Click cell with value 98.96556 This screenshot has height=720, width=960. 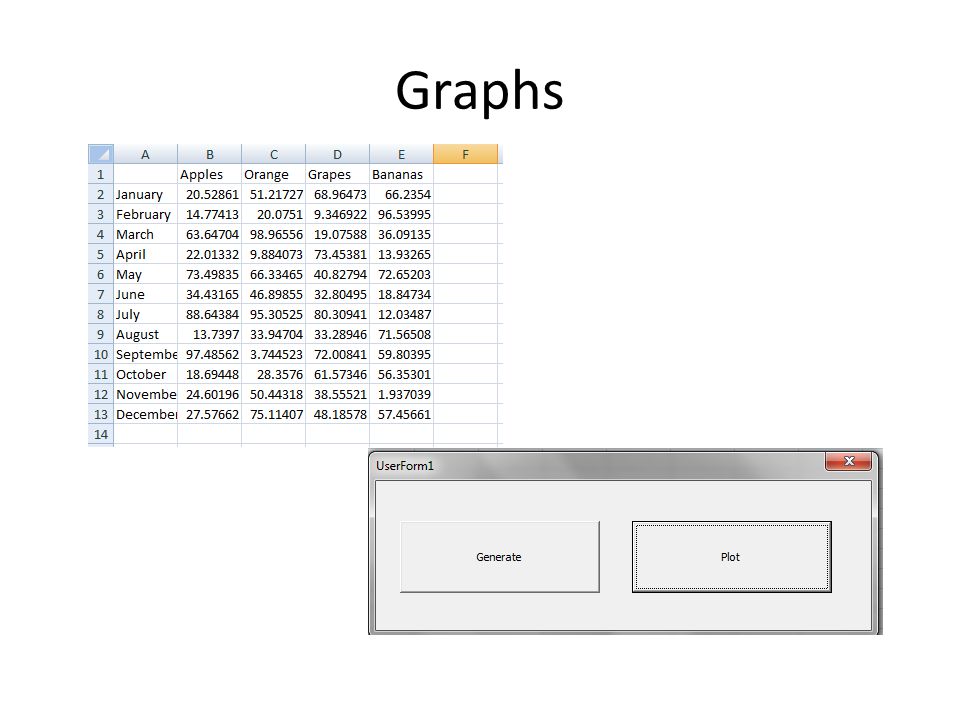coord(274,234)
